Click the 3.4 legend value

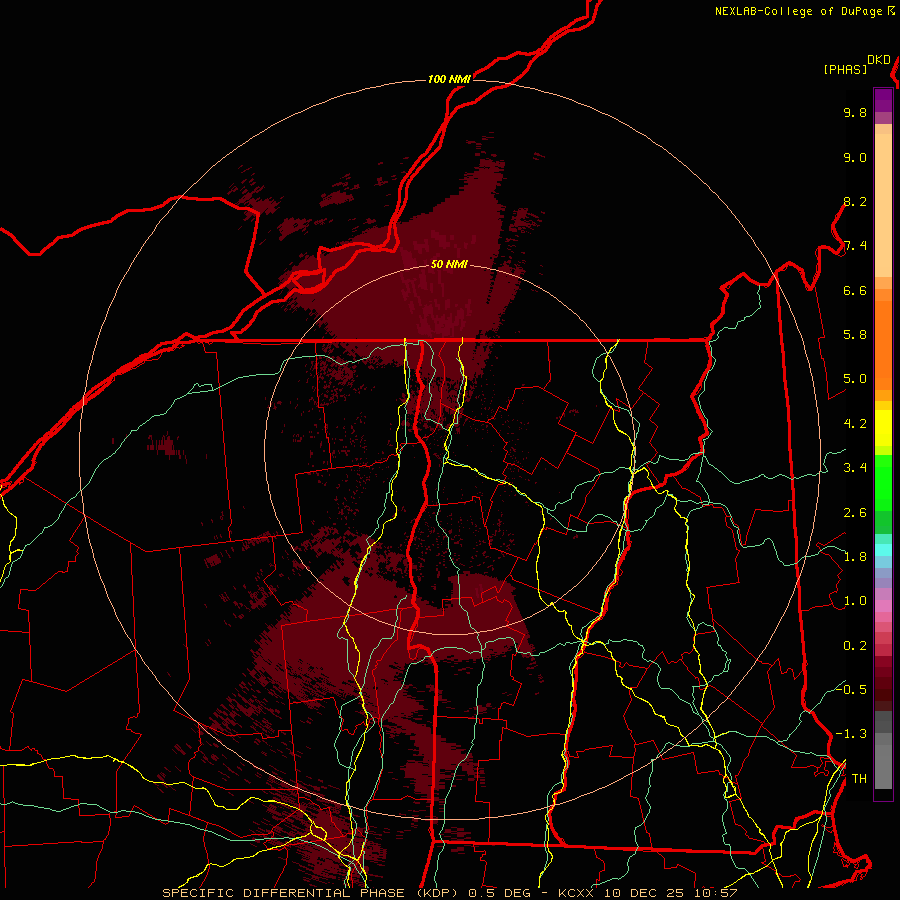(855, 468)
